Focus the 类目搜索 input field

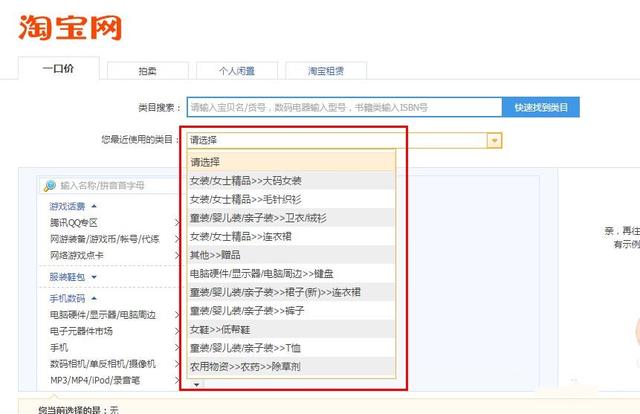point(344,107)
